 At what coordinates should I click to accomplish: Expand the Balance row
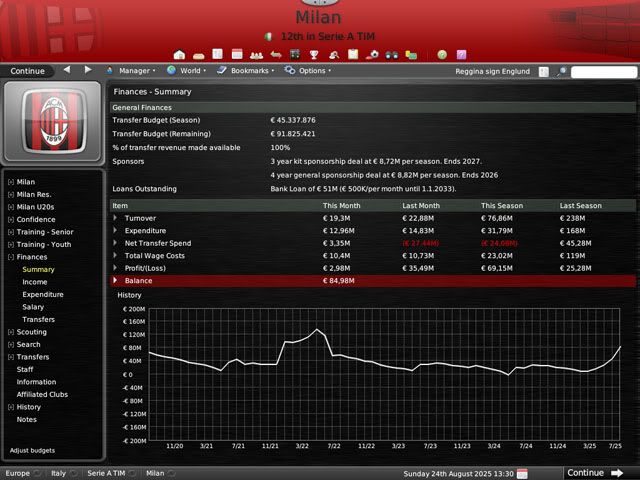115,280
